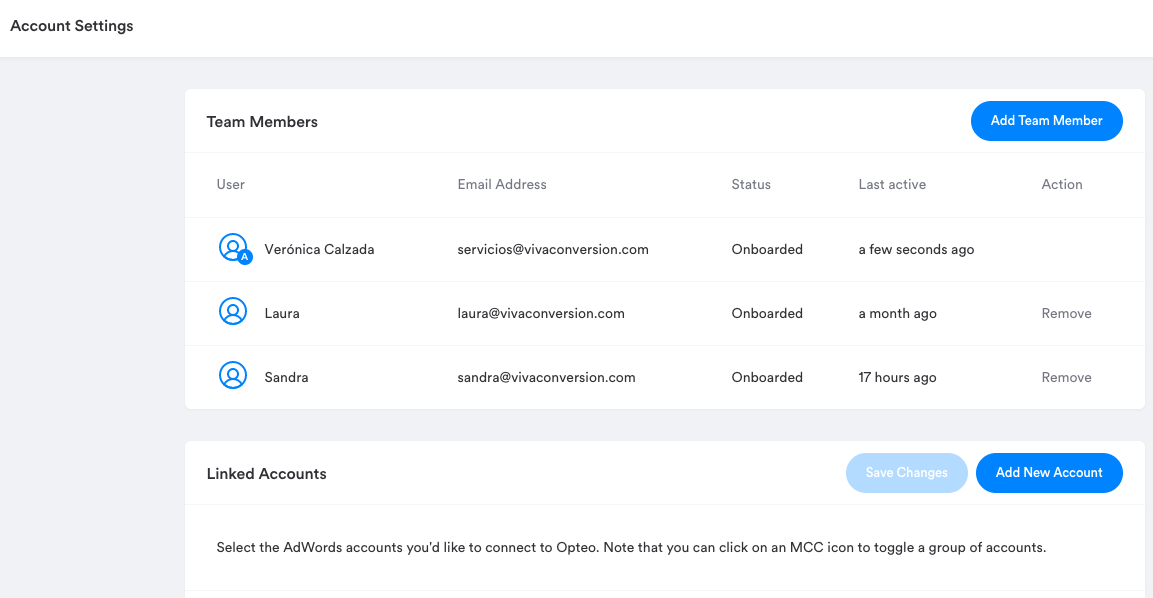Click Sandra's user avatar icon
This screenshot has height=598, width=1153.
tap(233, 376)
